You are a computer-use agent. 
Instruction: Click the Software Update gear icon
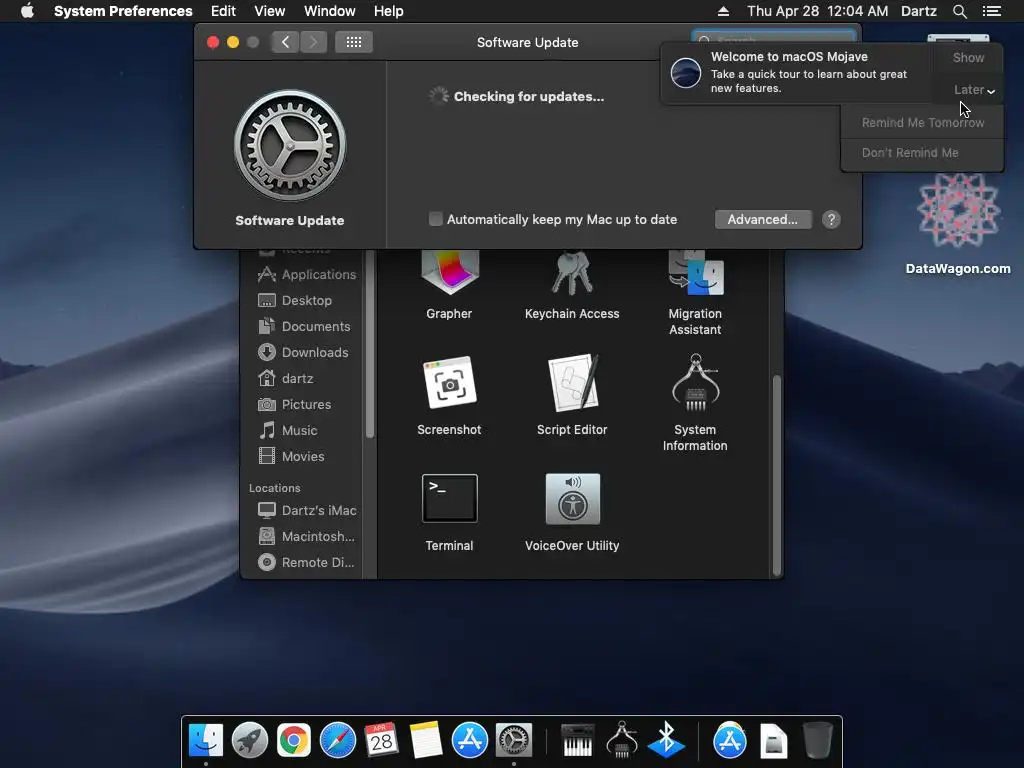coord(290,146)
